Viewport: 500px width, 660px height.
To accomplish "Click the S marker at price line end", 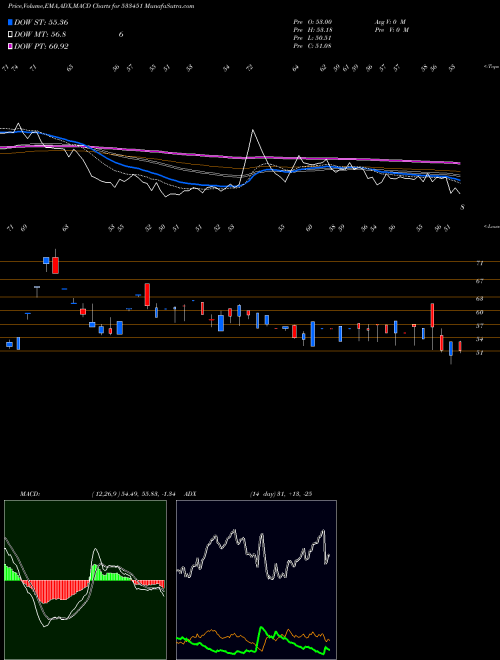I will (x=462, y=207).
